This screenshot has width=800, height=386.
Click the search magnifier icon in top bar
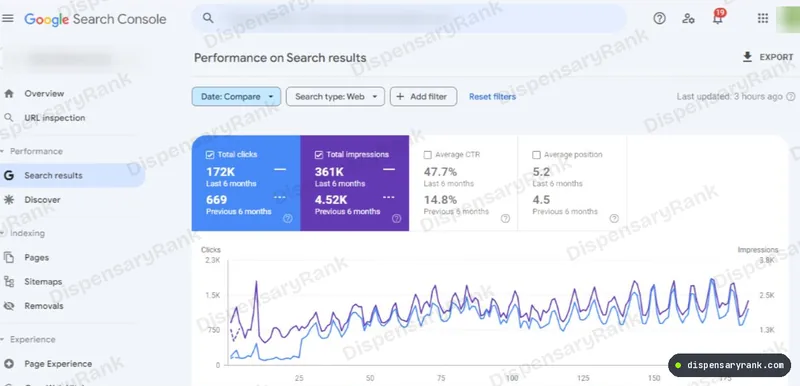pos(208,18)
